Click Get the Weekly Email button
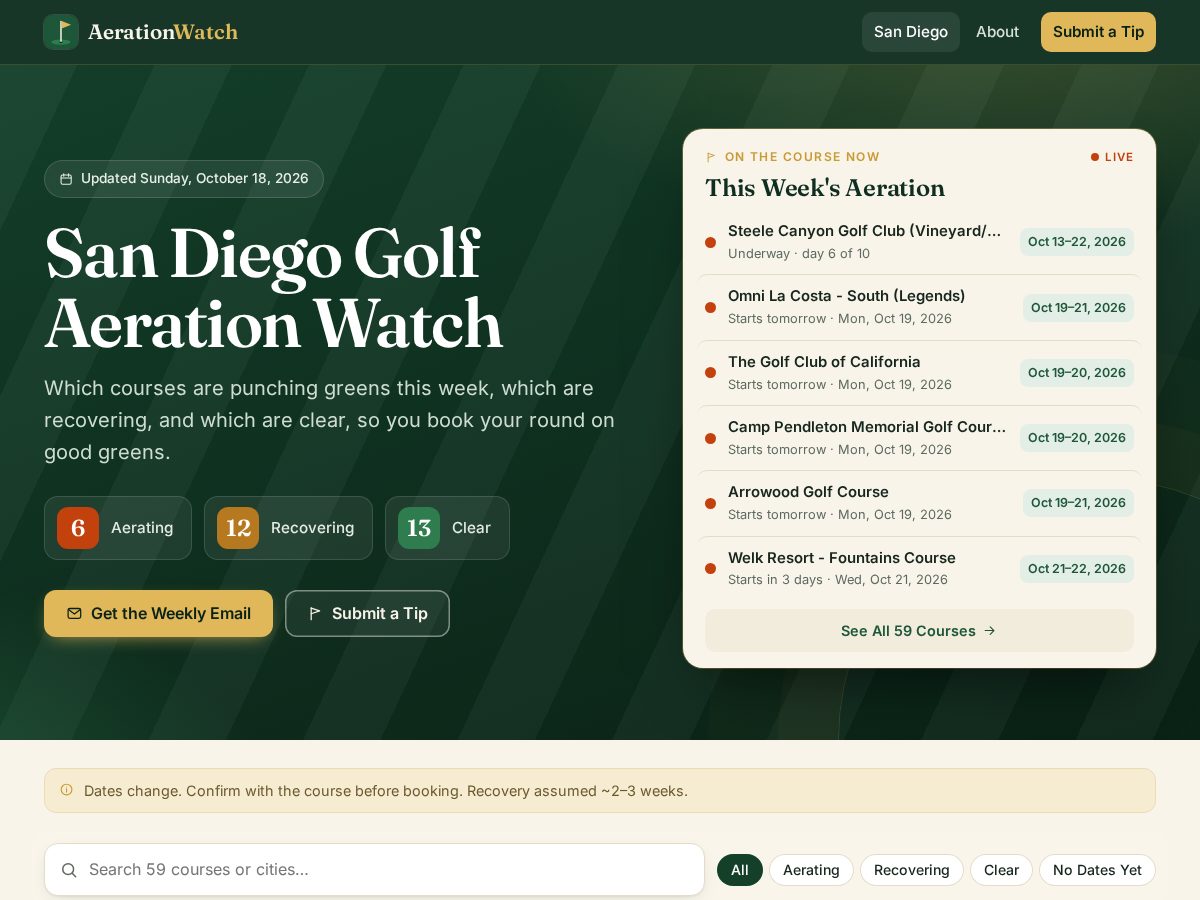 tap(158, 613)
